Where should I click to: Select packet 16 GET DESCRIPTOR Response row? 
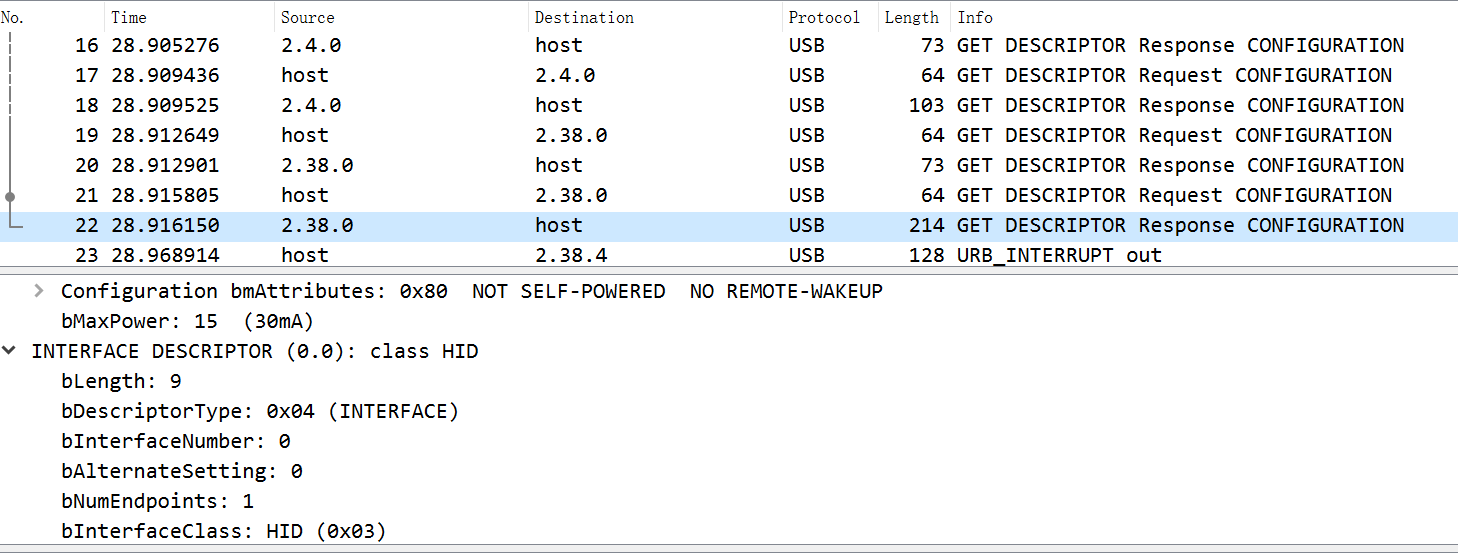tap(700, 45)
